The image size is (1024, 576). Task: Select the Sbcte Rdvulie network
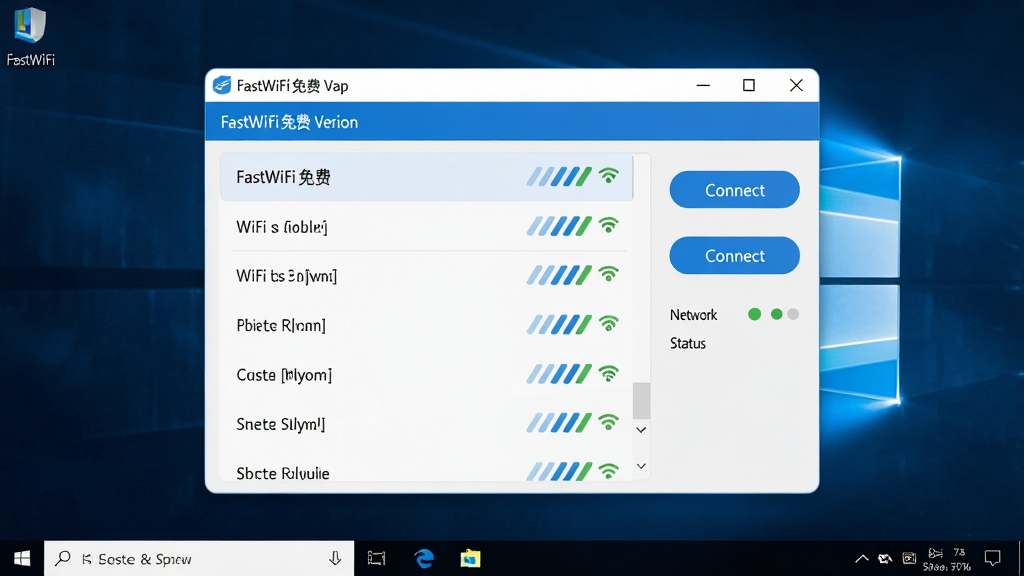[426, 469]
